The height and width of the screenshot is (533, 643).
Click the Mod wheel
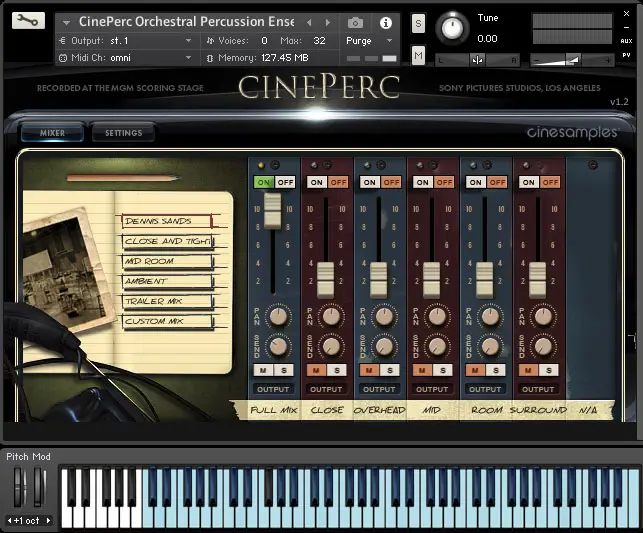(x=39, y=487)
